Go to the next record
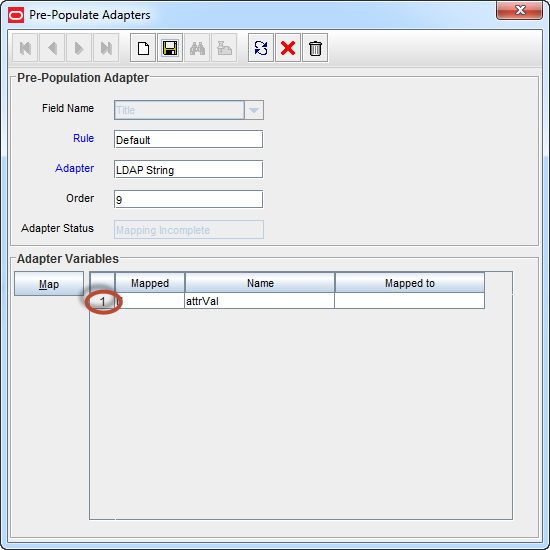This screenshot has height=550, width=550. [79, 48]
